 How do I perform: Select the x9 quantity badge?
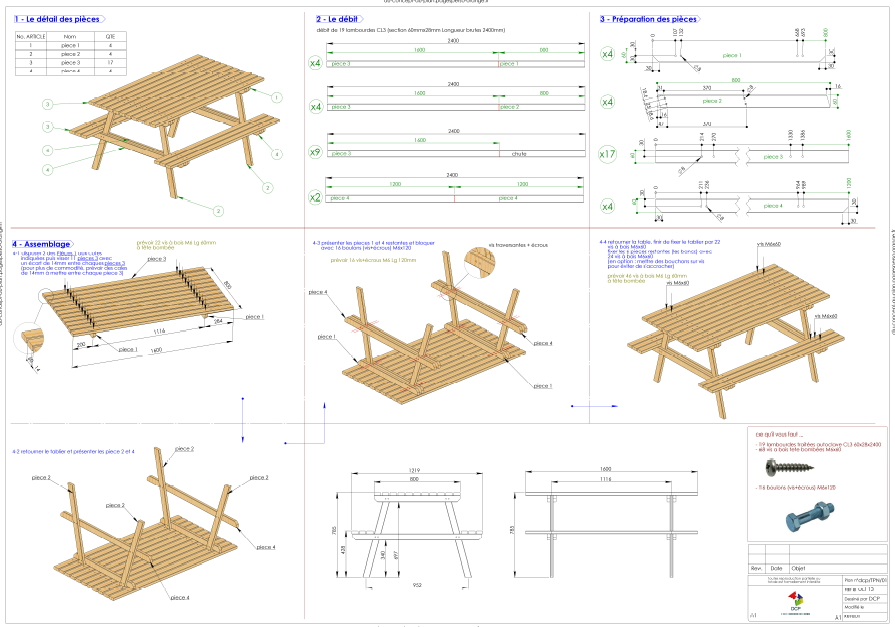coord(316,153)
